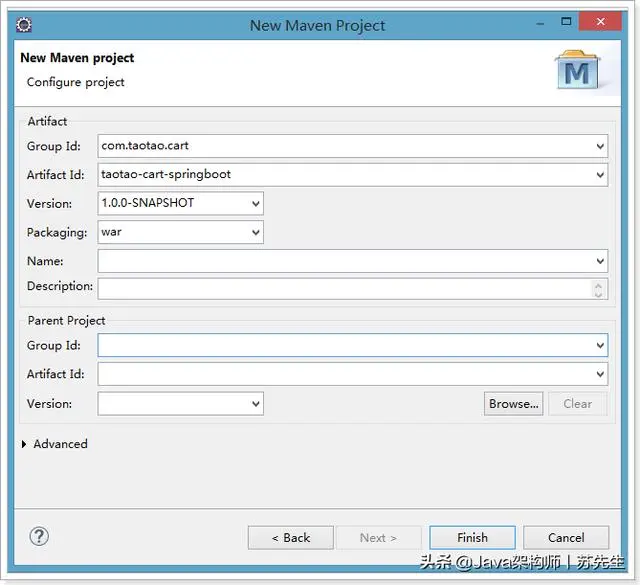Expand the Advanced section
640x585 pixels.
pyautogui.click(x=24, y=444)
